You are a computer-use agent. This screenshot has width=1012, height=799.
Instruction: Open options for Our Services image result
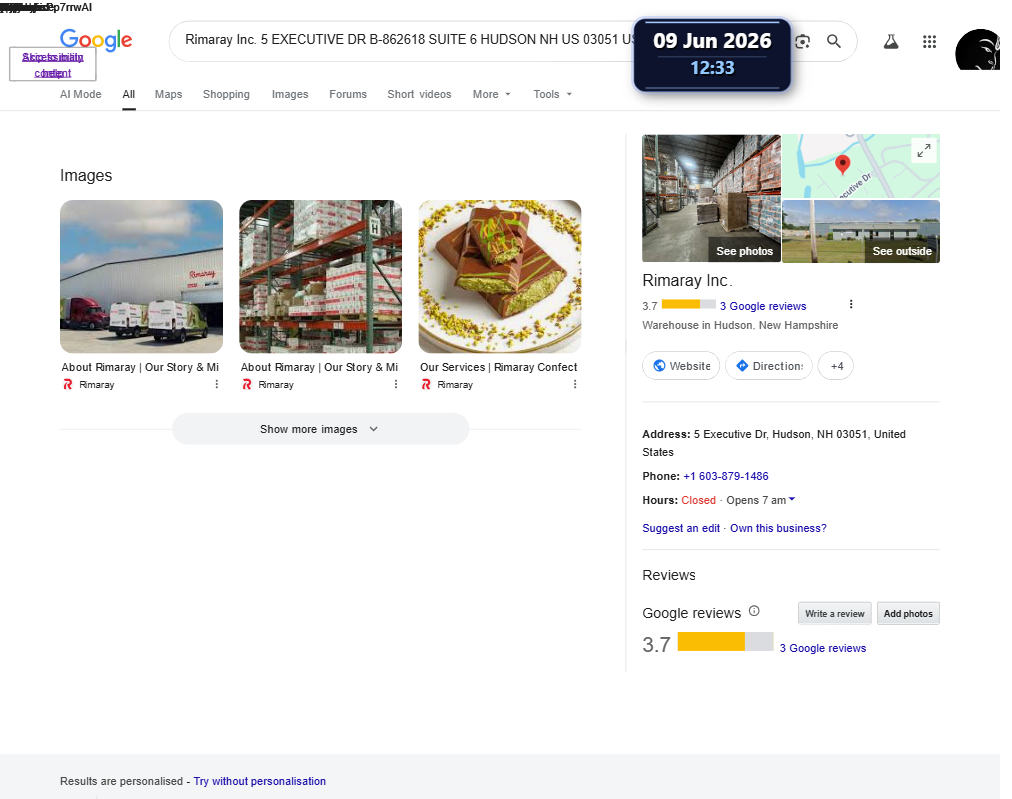(x=575, y=385)
